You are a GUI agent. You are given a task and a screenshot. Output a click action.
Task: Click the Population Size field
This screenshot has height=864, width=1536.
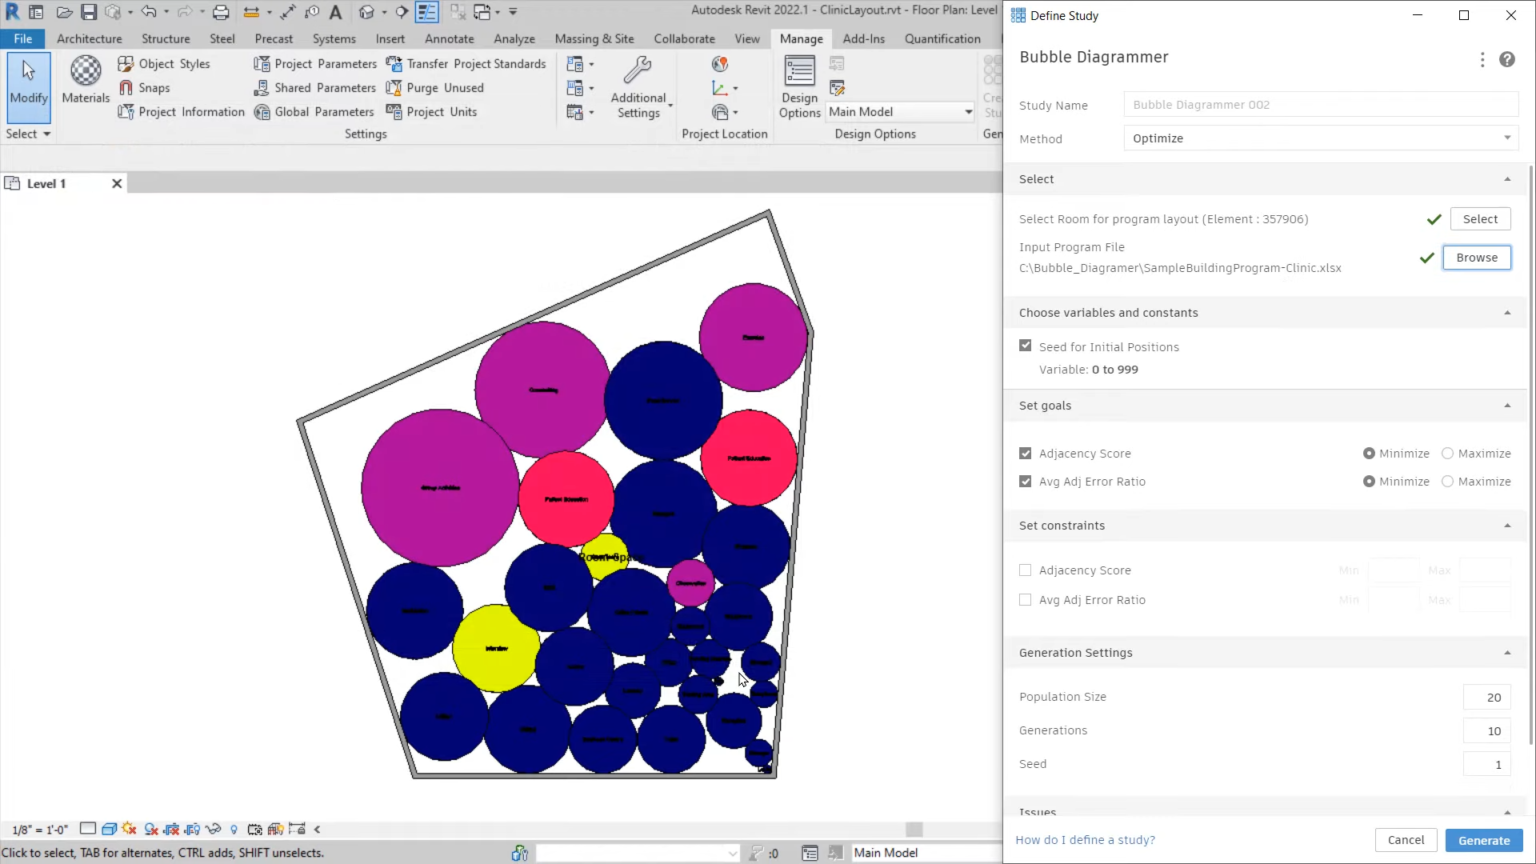tap(1486, 697)
